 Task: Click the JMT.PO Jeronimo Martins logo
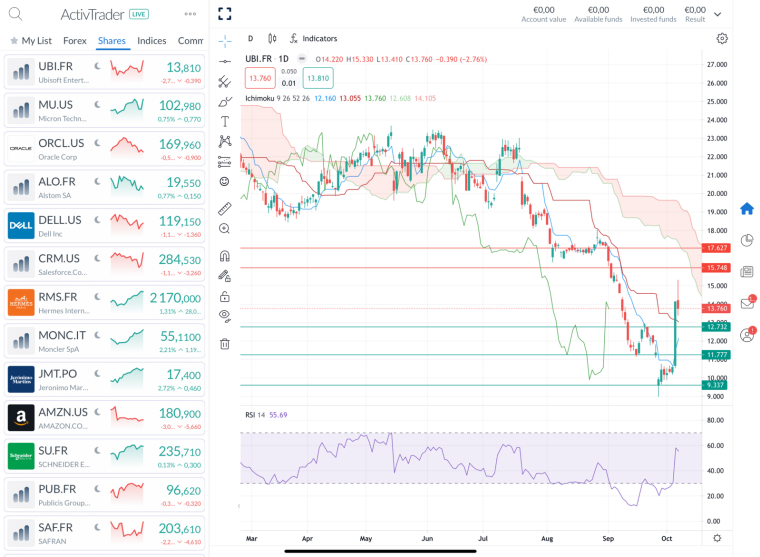(x=21, y=380)
